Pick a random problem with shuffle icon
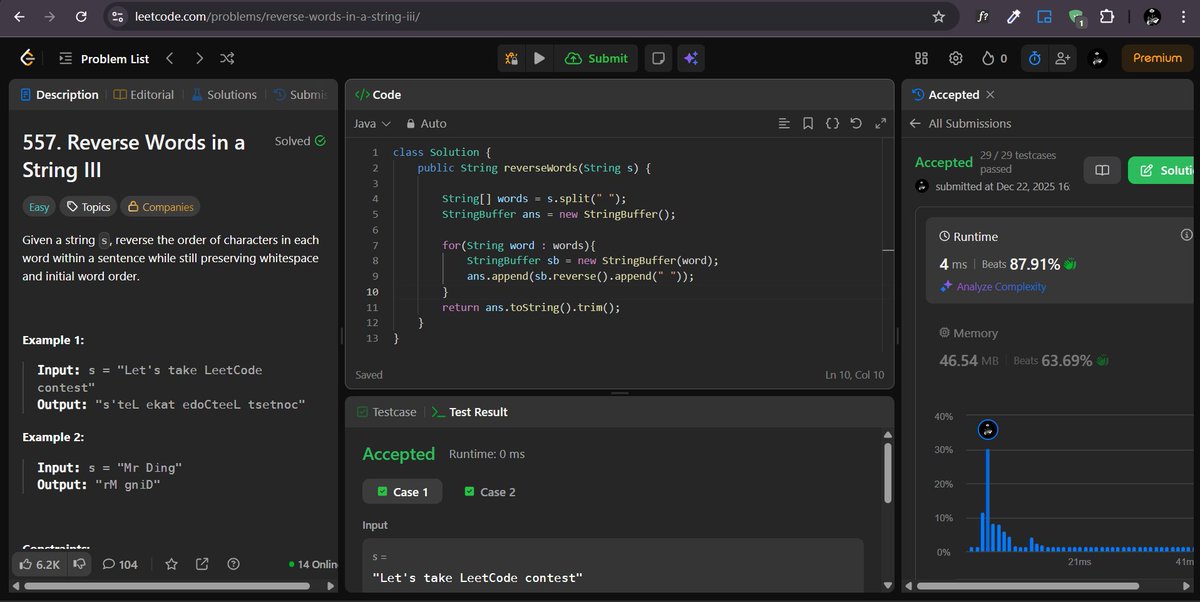 coord(227,58)
